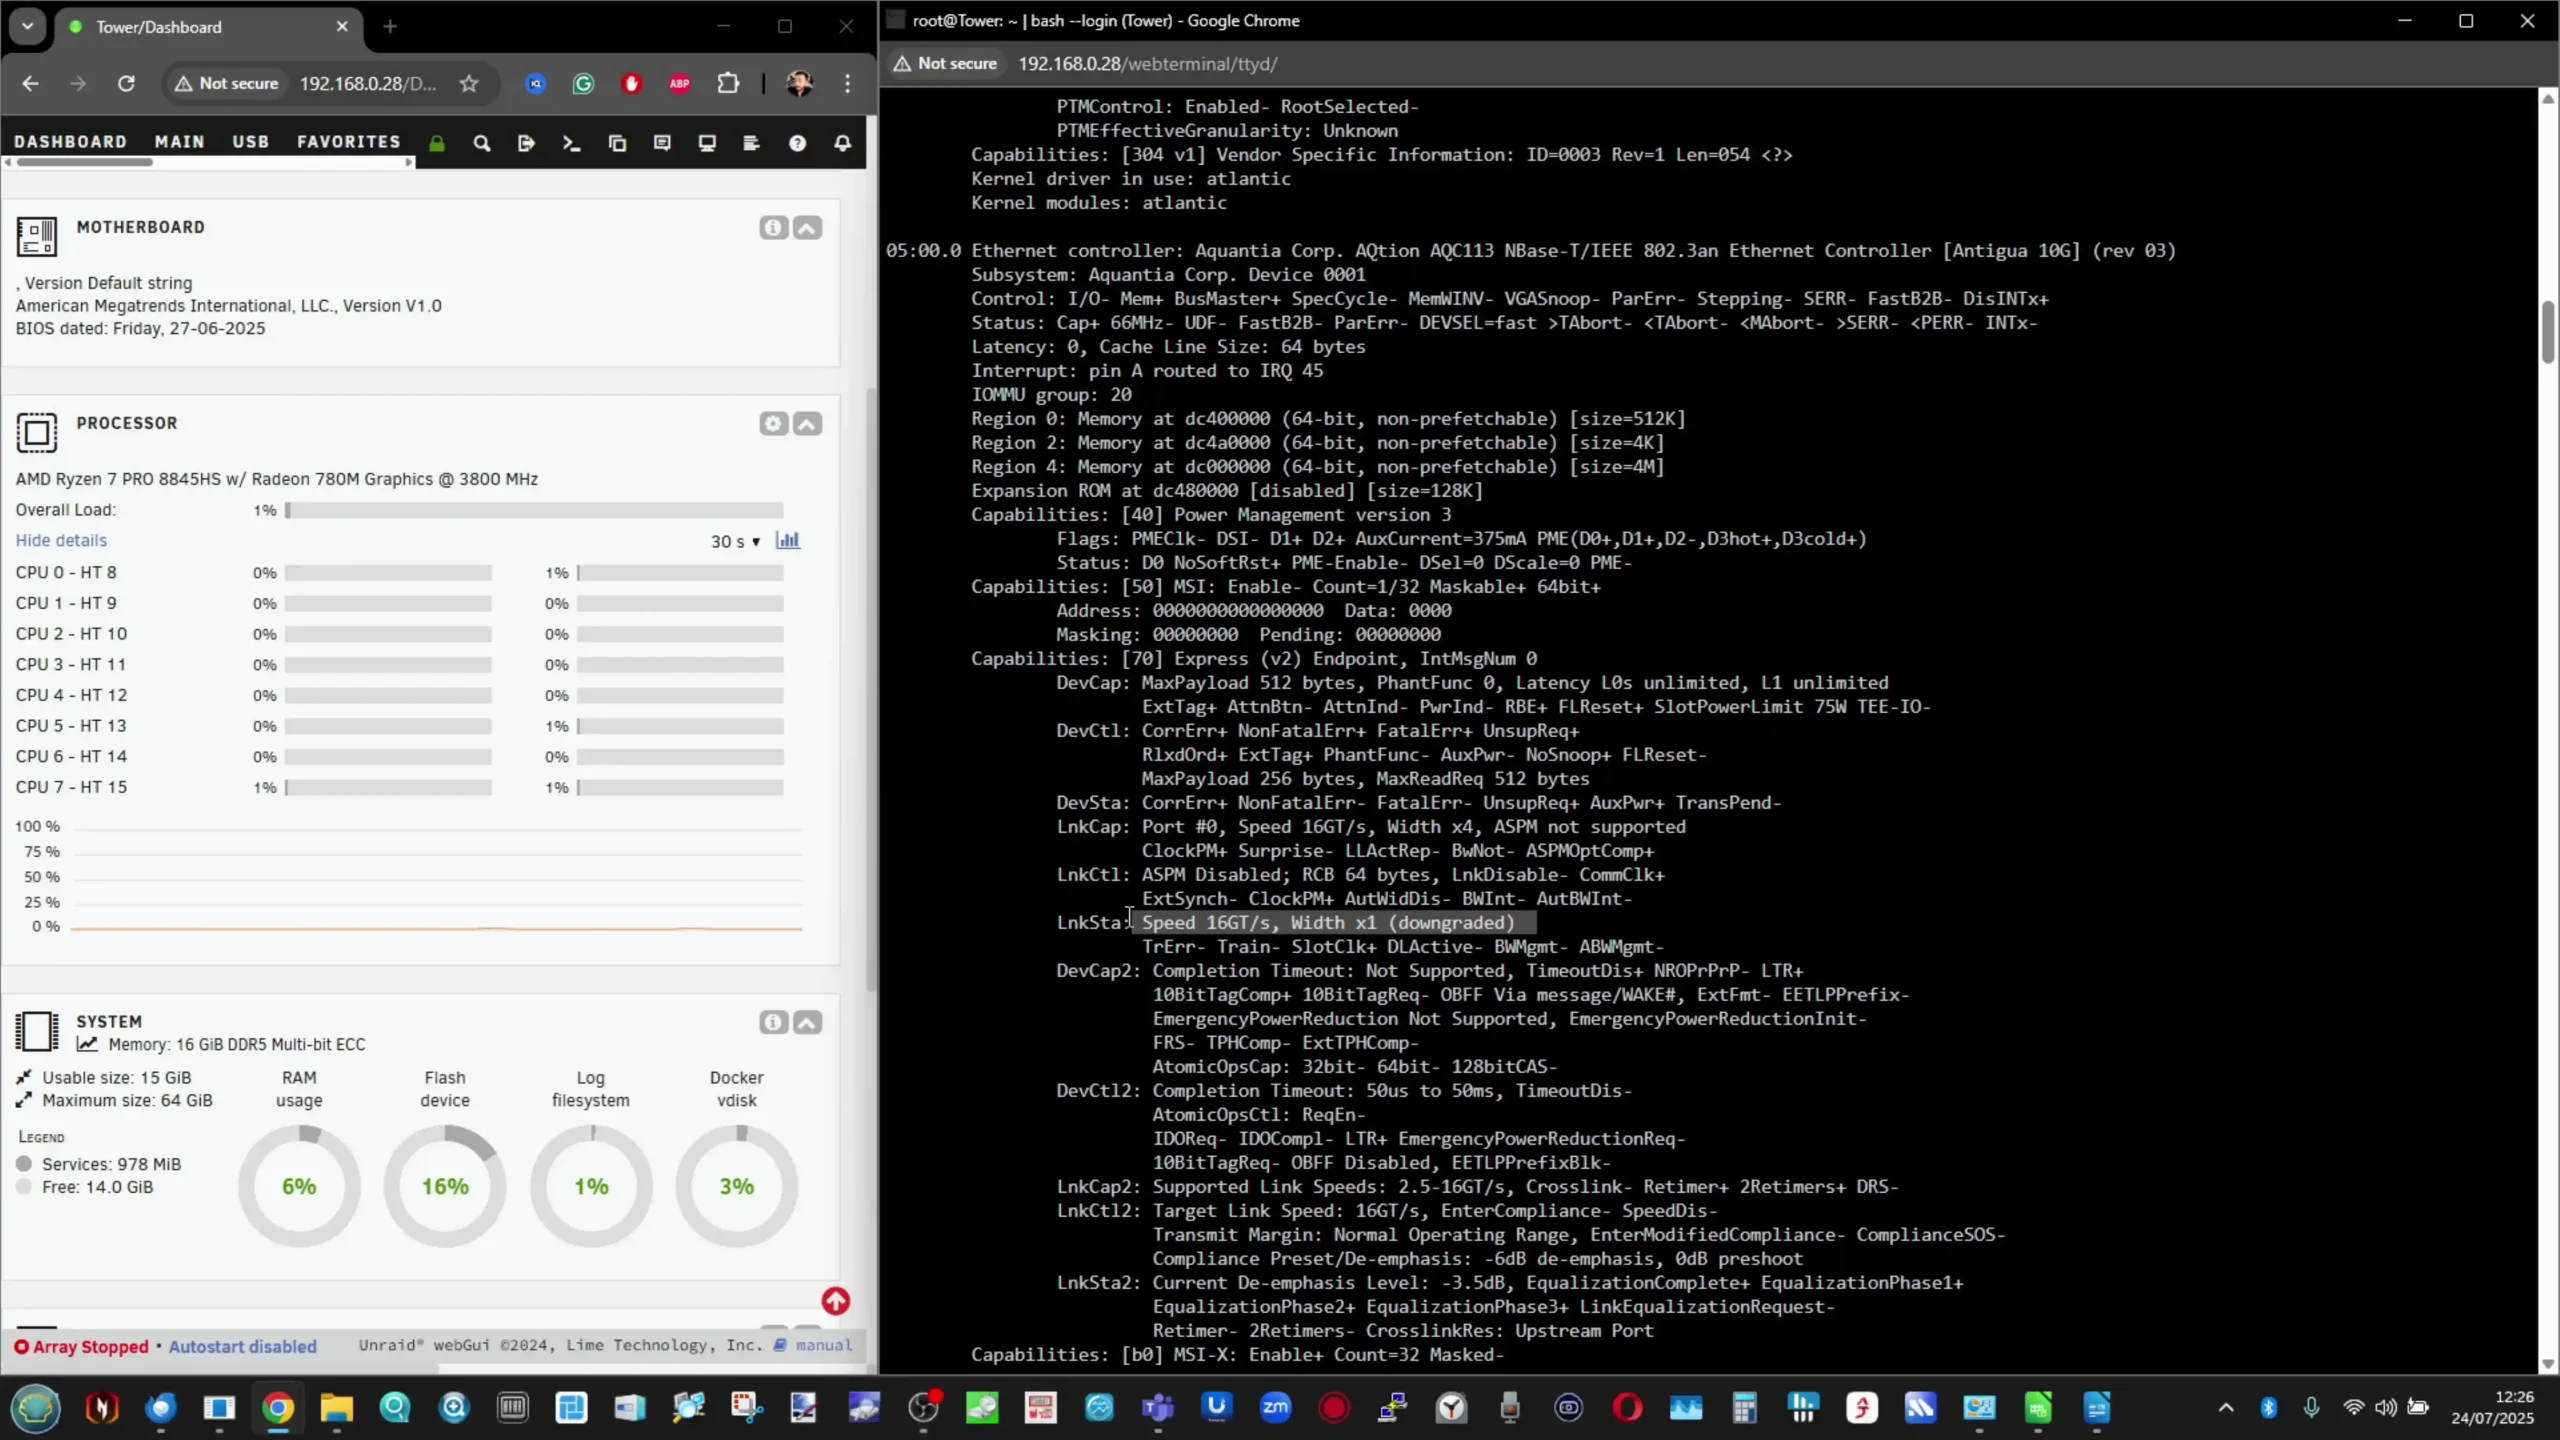Open Chrome from the taskbar
Image resolution: width=2560 pixels, height=1440 pixels.
tap(278, 1408)
